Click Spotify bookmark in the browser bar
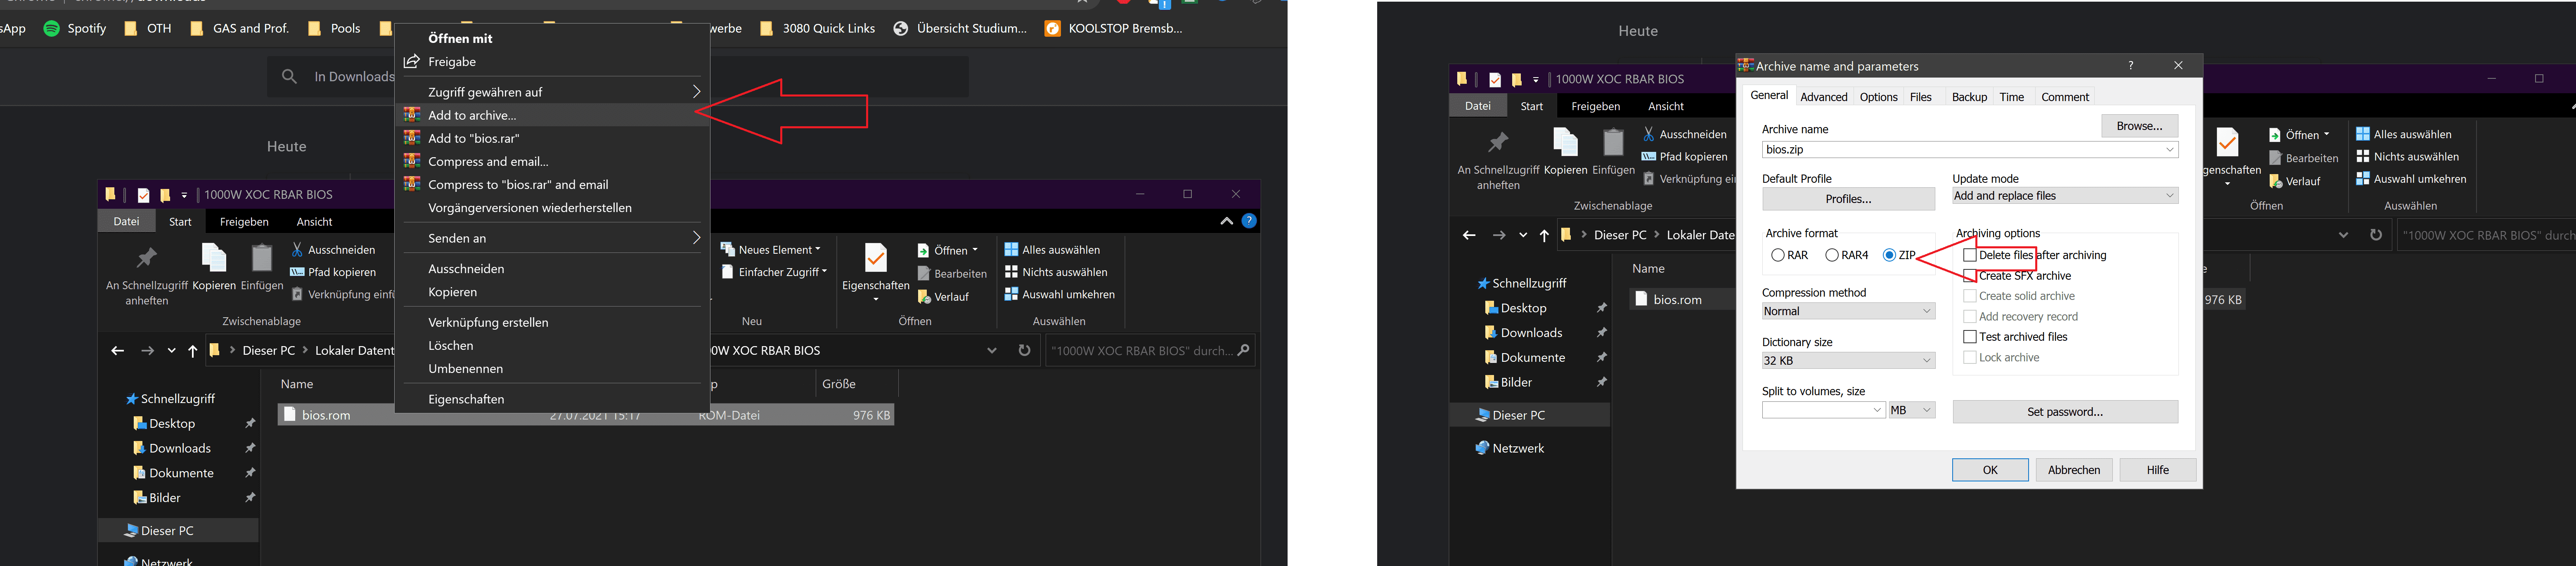 point(76,29)
